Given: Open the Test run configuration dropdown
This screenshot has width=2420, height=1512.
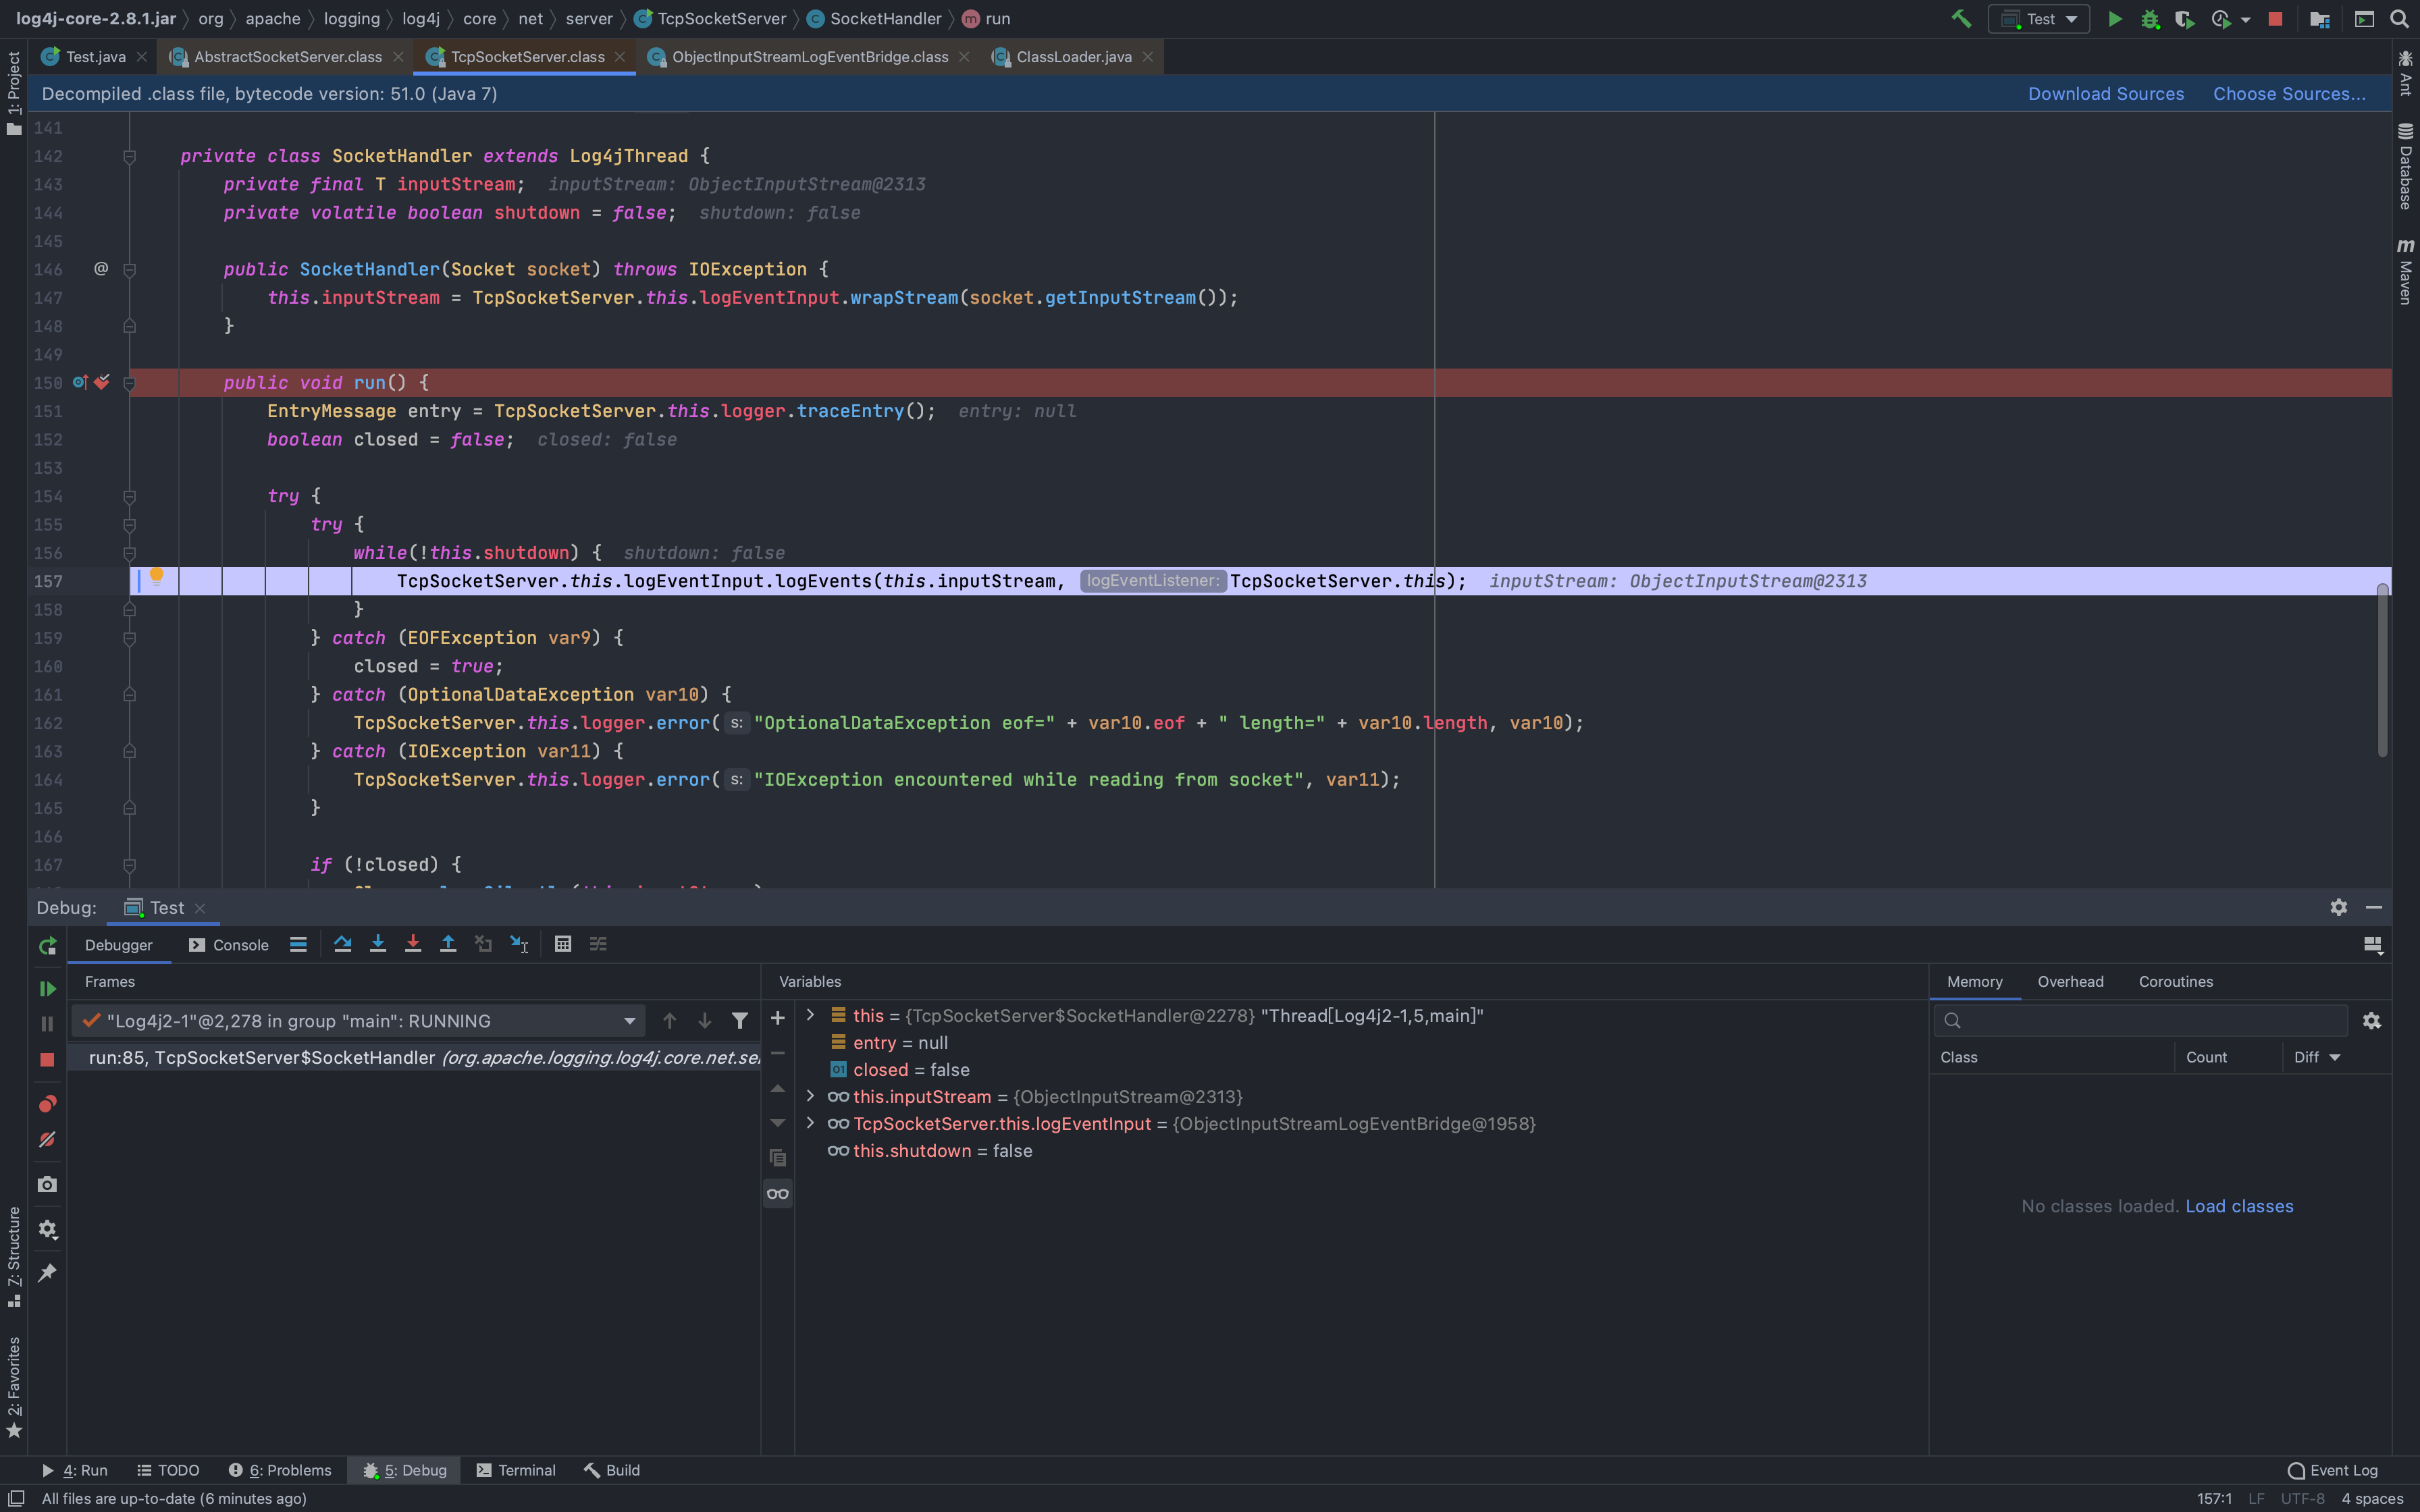Looking at the screenshot, I should coord(2040,19).
